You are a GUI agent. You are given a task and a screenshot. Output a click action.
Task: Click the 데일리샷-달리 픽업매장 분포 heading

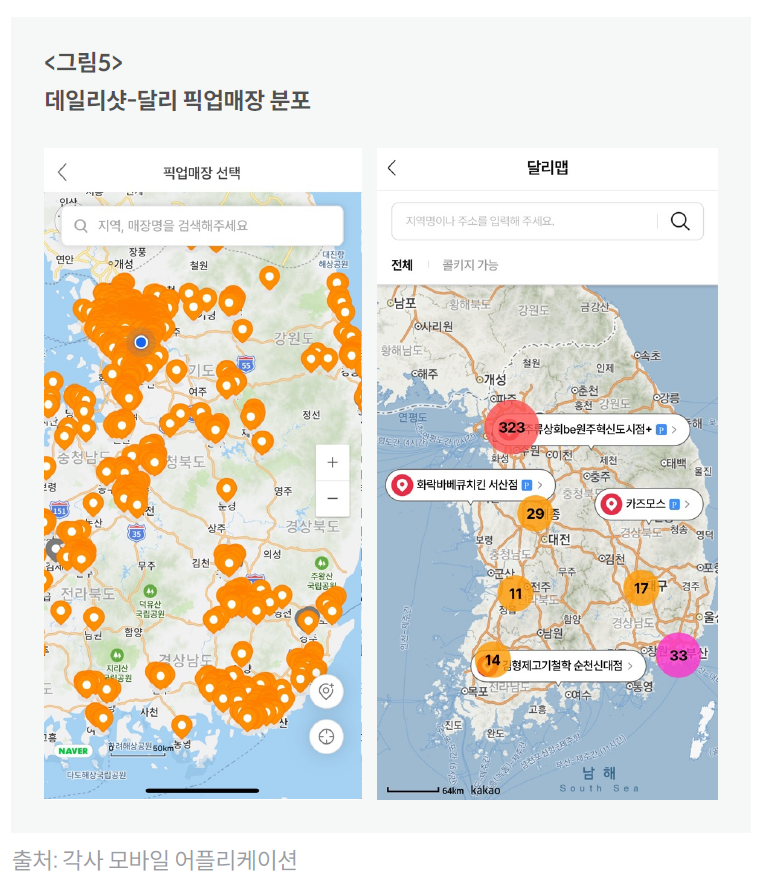(177, 100)
